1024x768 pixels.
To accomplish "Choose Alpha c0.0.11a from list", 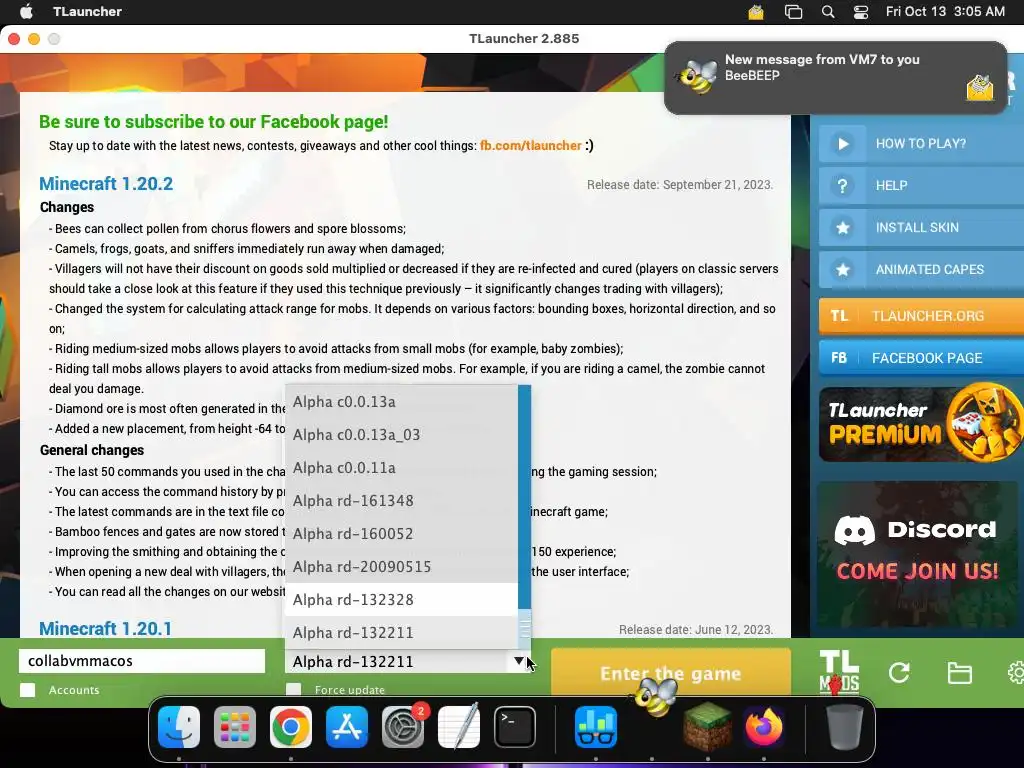I will pyautogui.click(x=401, y=468).
